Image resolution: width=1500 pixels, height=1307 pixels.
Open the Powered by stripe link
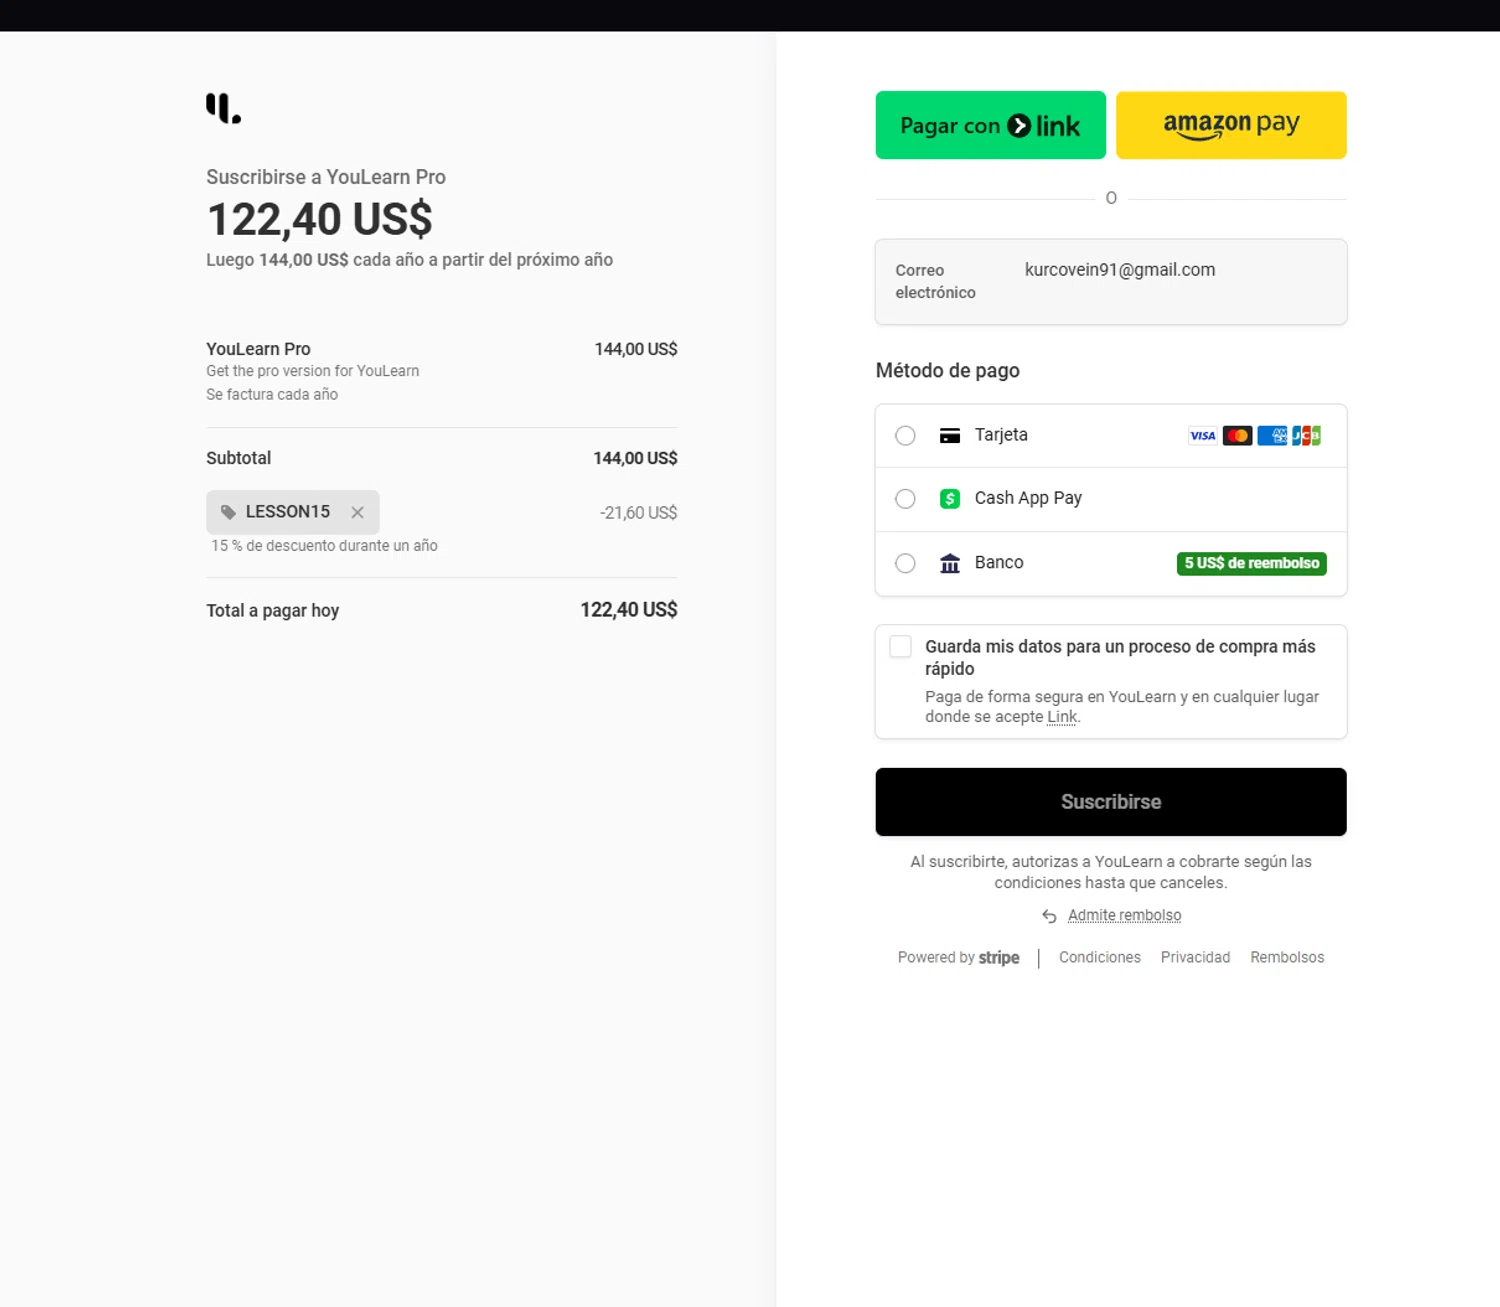point(958,957)
